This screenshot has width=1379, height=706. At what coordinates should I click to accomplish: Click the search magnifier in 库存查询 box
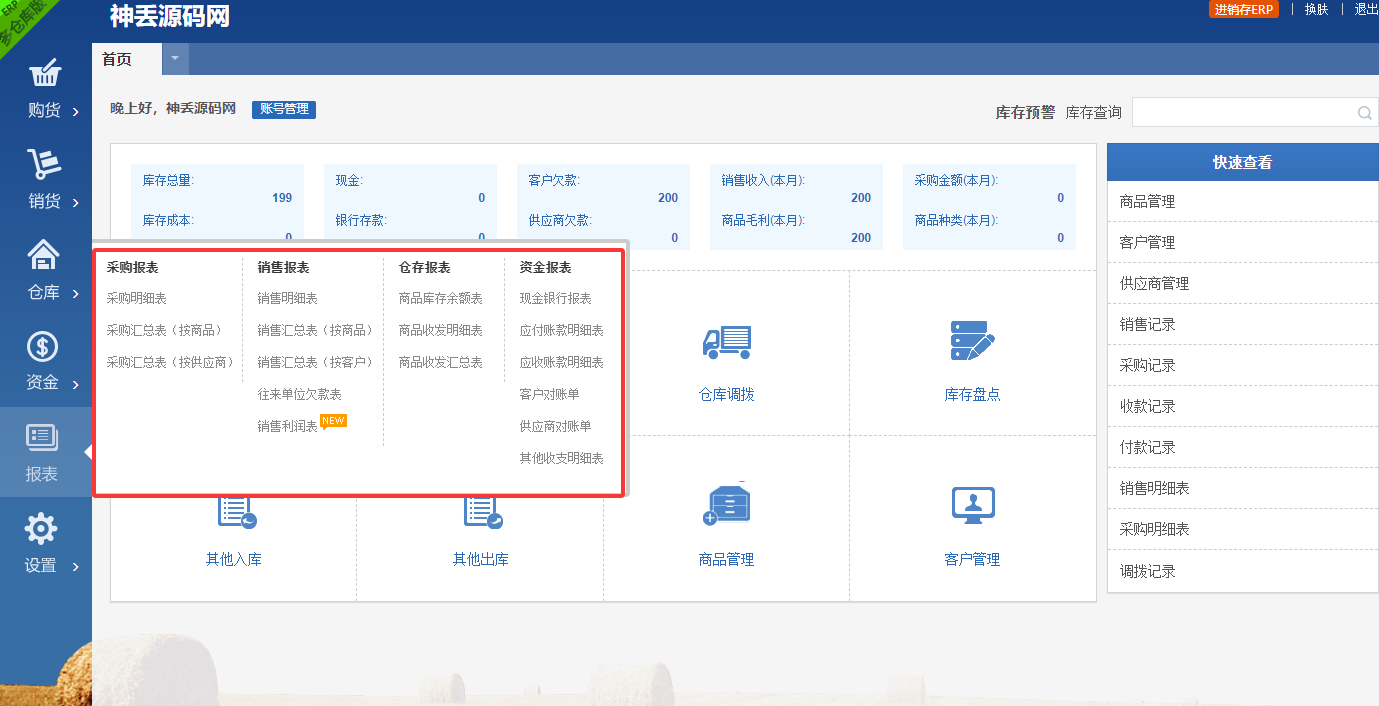coord(1364,113)
